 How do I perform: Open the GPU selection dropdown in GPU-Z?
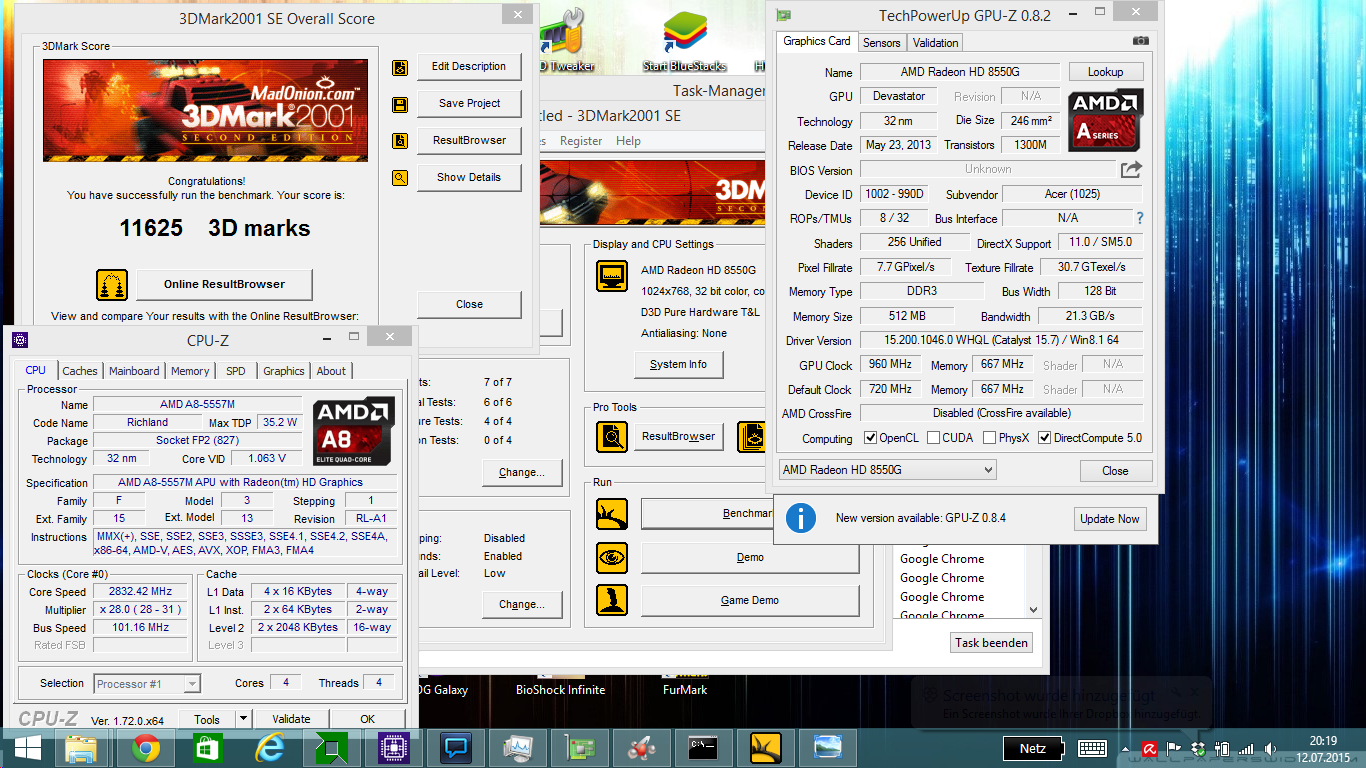[888, 470]
